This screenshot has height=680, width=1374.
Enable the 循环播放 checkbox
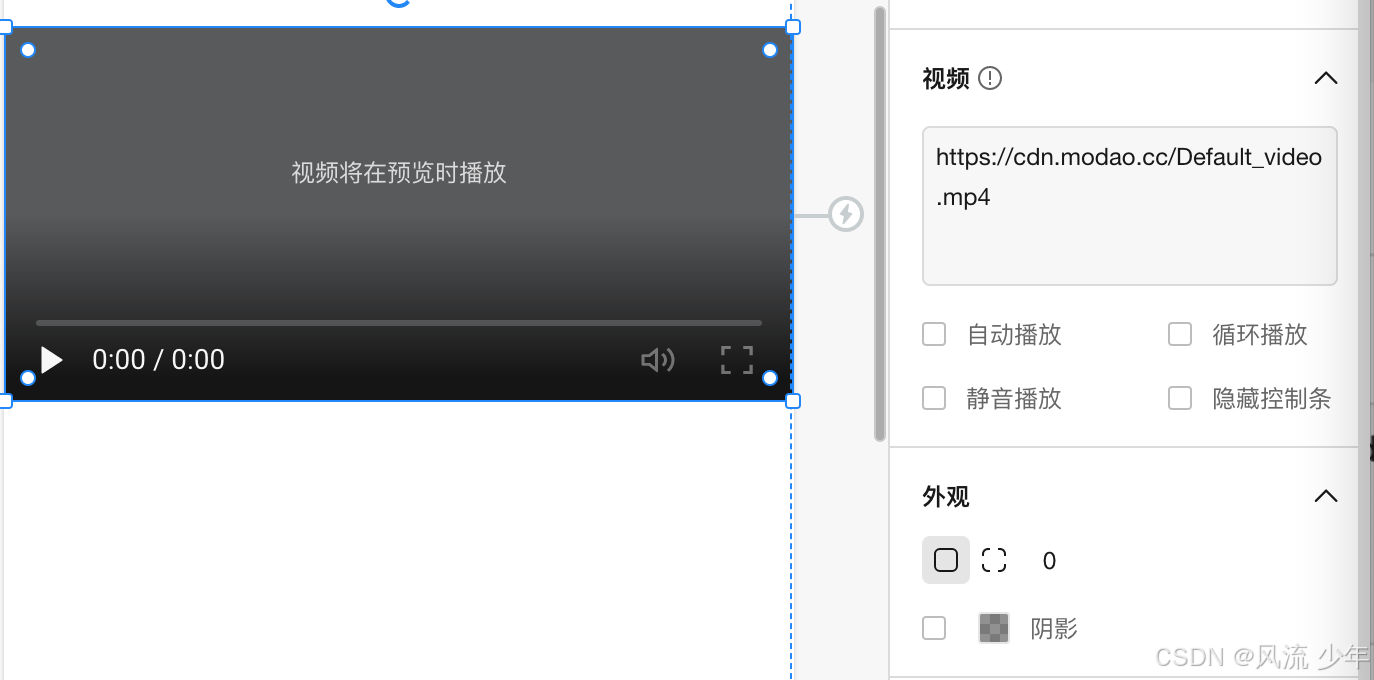pyautogui.click(x=1180, y=334)
